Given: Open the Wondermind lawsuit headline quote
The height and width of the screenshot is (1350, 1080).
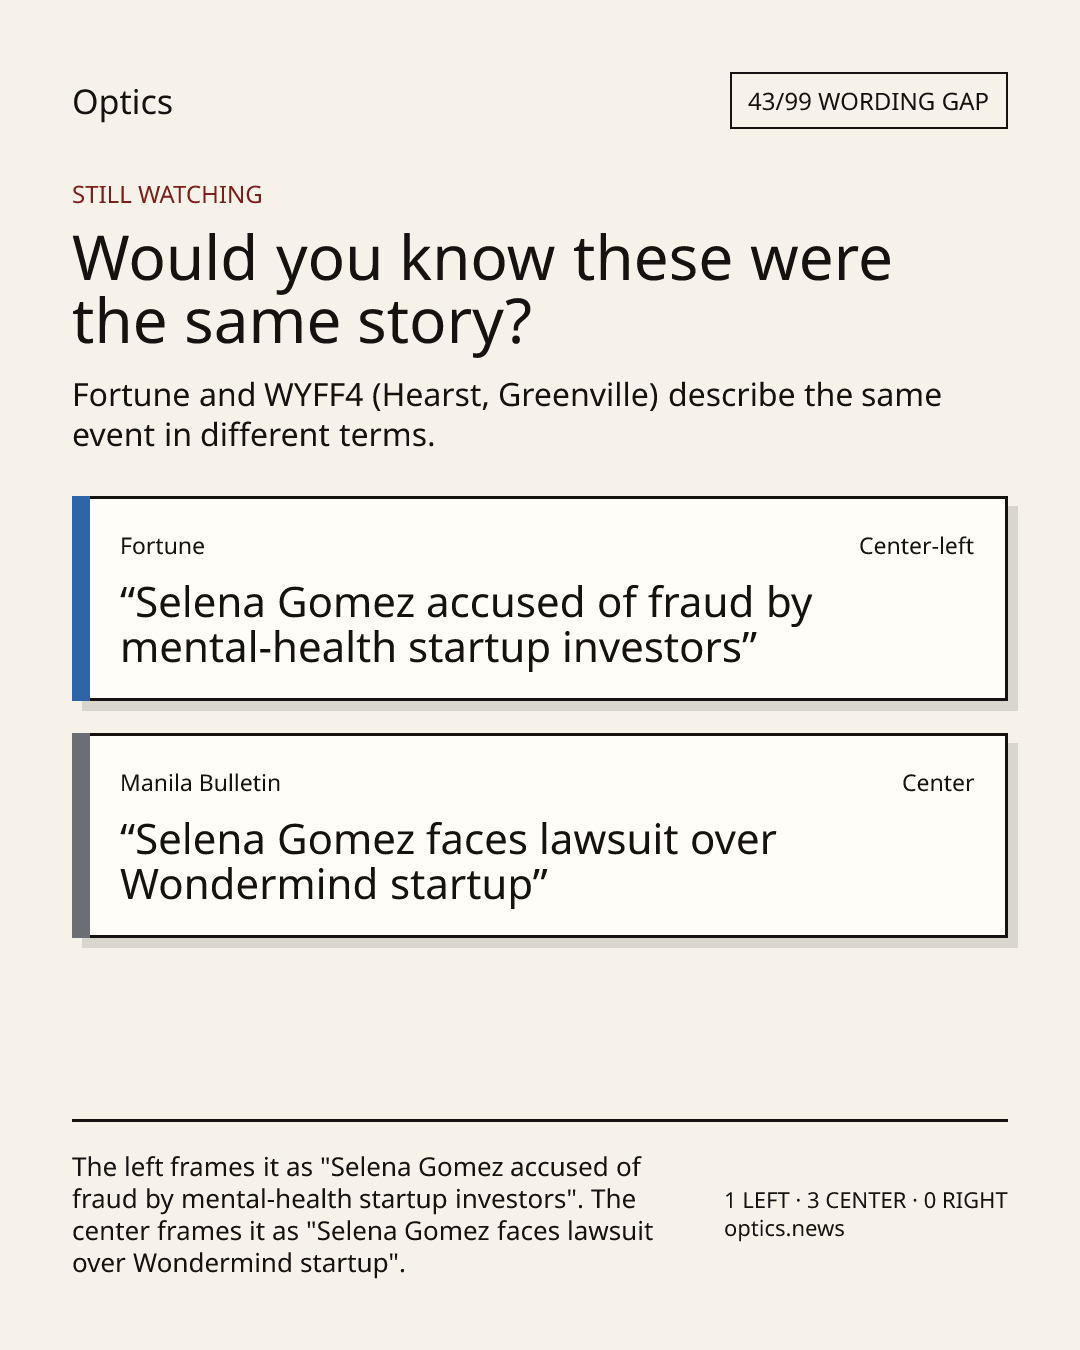Looking at the screenshot, I should click(x=448, y=862).
